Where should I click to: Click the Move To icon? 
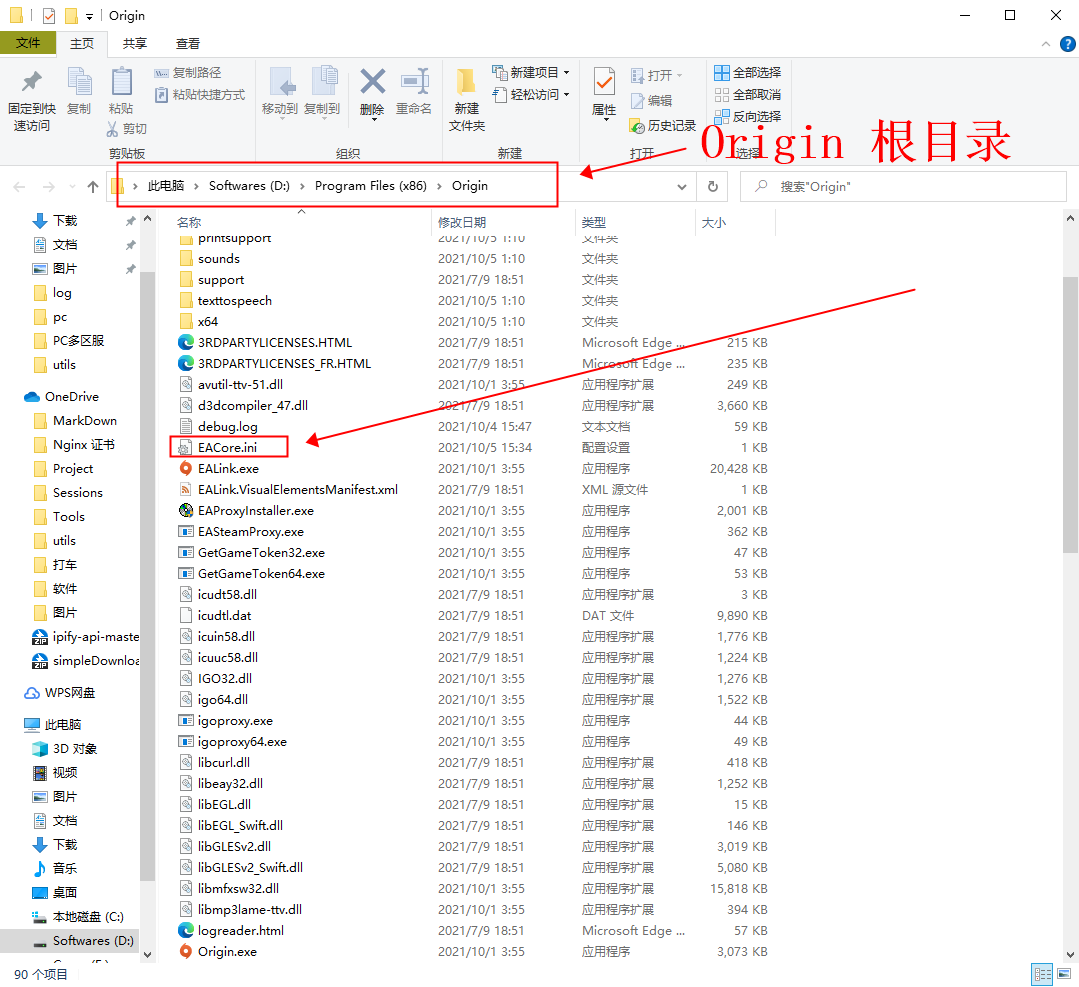[281, 82]
